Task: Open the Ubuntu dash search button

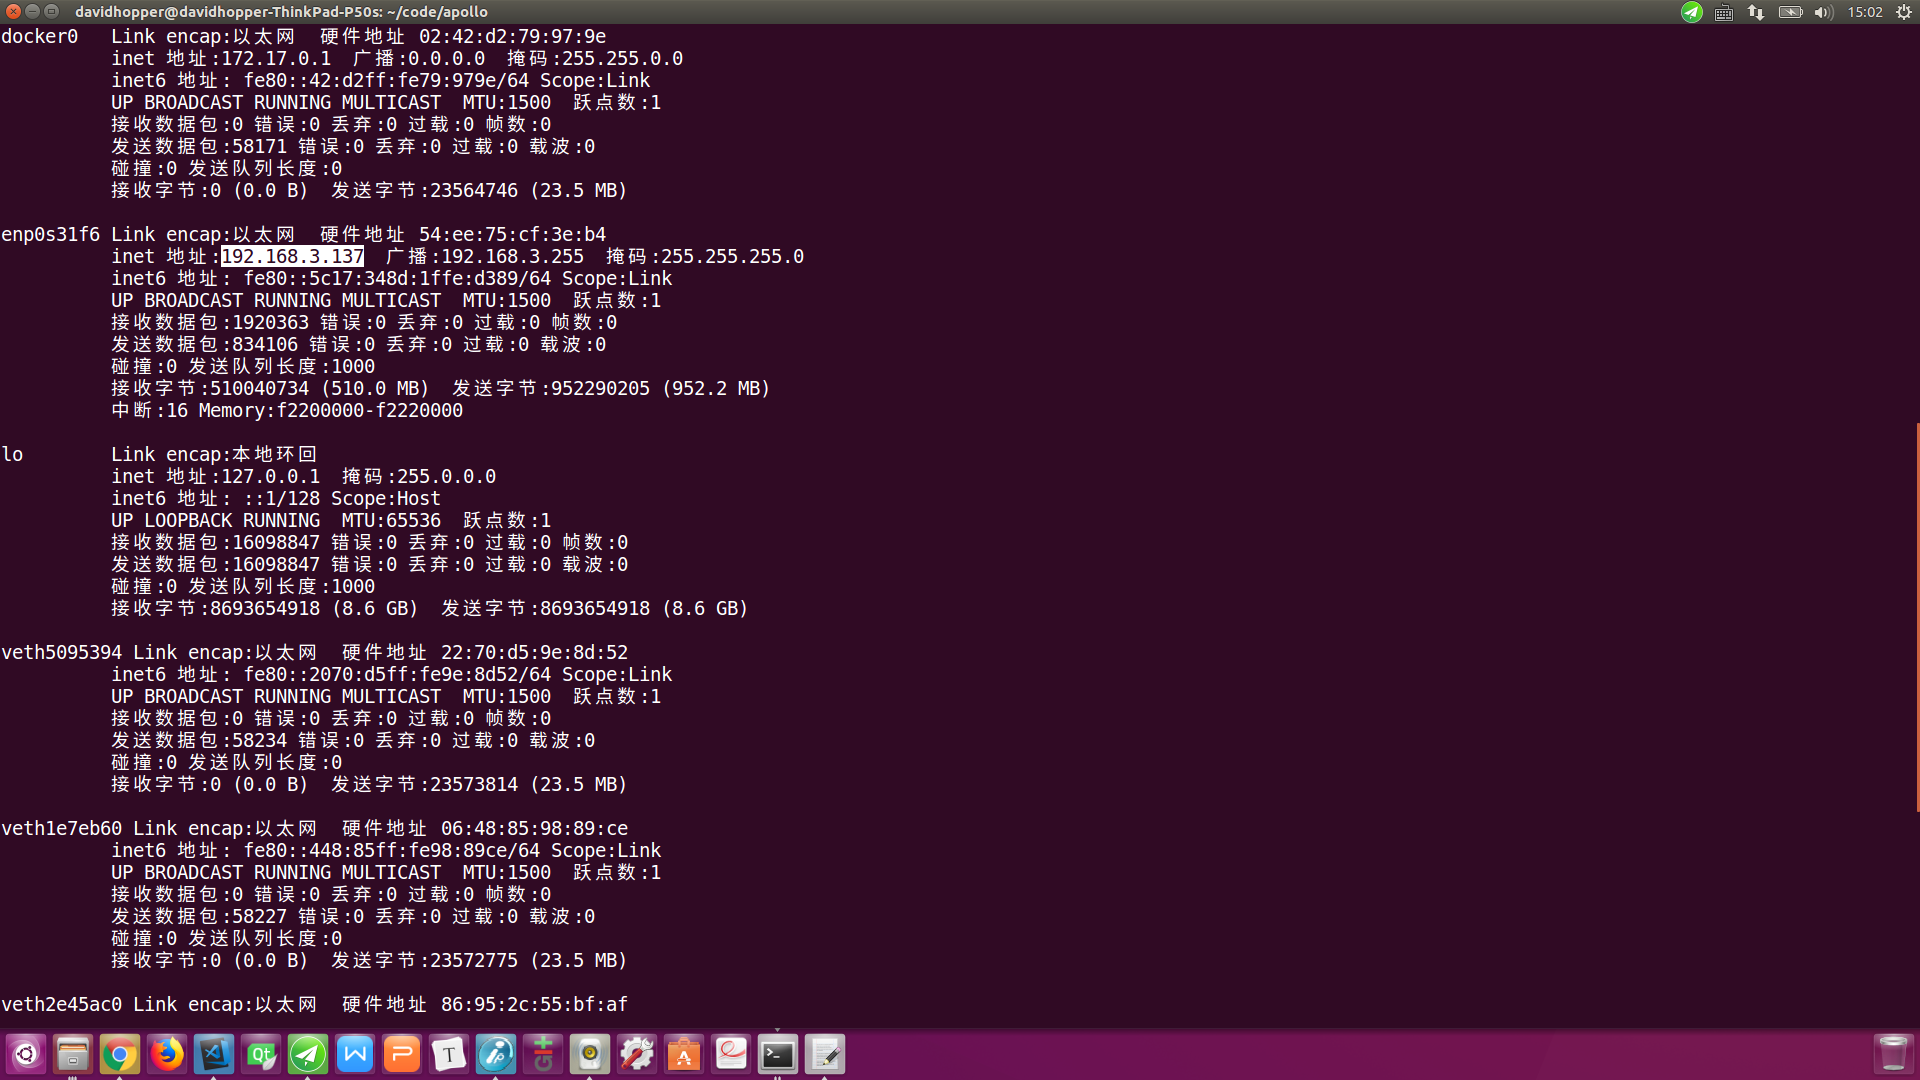Action: (26, 1054)
